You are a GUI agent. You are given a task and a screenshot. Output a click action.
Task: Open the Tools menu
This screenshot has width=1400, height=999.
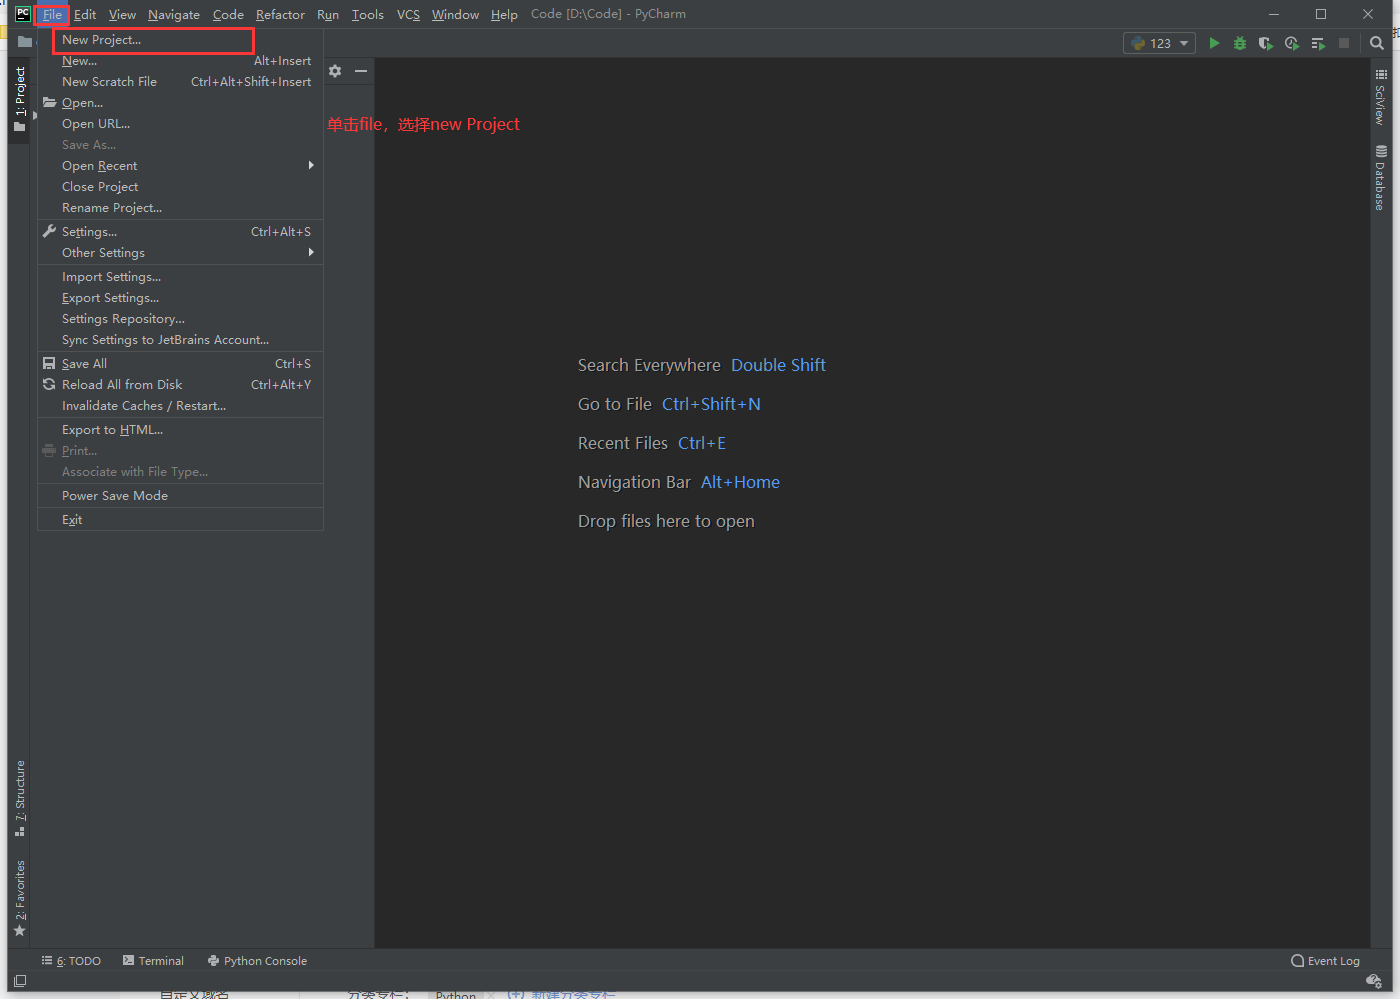(x=368, y=15)
